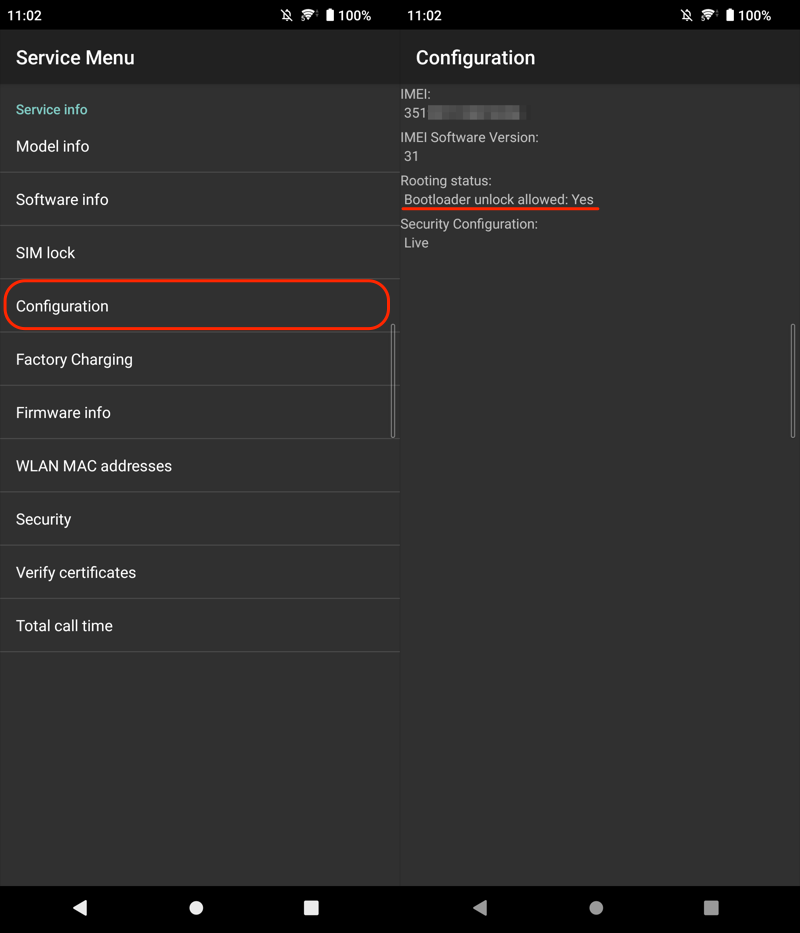Tap the home circle below Service Menu
Screen dimensions: 800x933
click(x=196, y=907)
